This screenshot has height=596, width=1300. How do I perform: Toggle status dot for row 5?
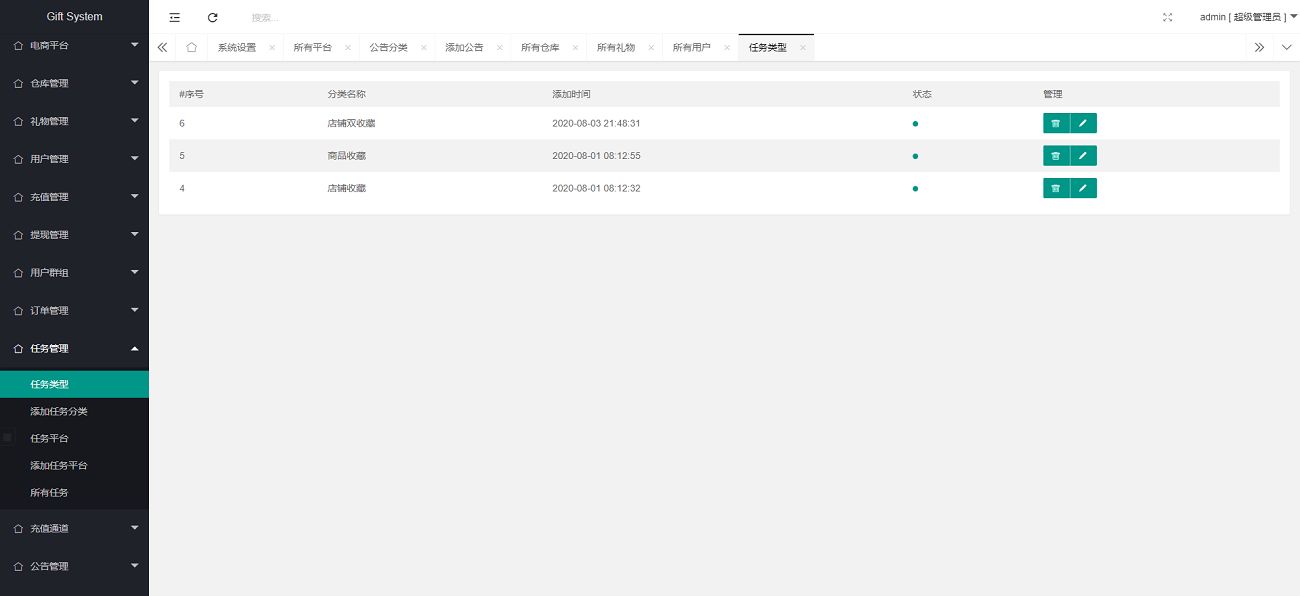click(915, 156)
